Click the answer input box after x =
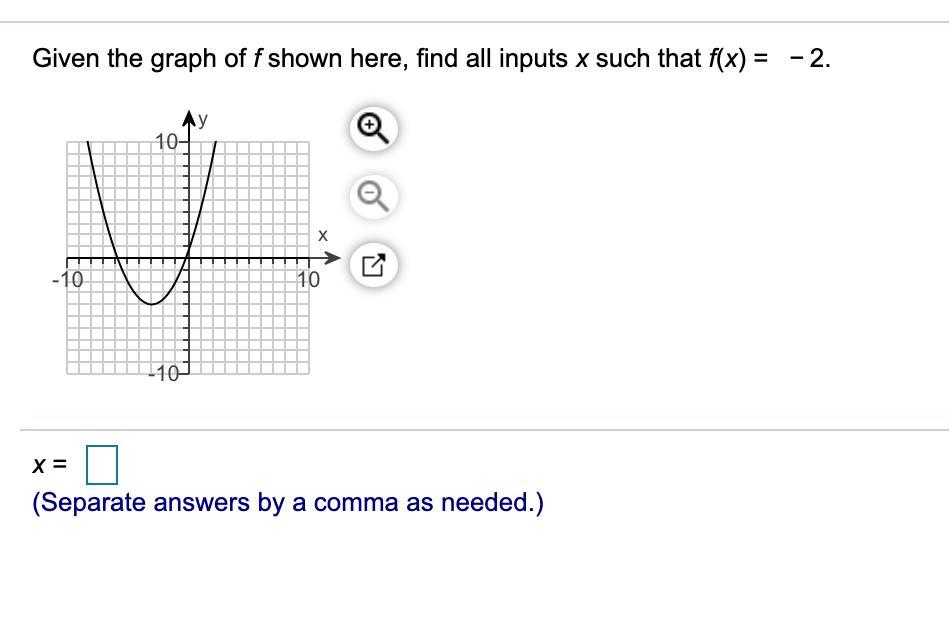 (102, 464)
